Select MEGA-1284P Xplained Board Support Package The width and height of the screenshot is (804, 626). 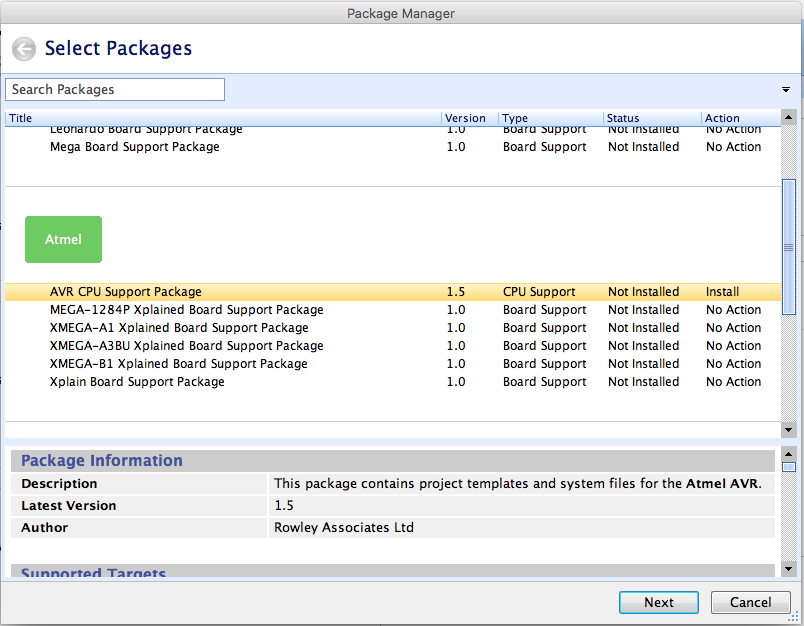pos(186,310)
